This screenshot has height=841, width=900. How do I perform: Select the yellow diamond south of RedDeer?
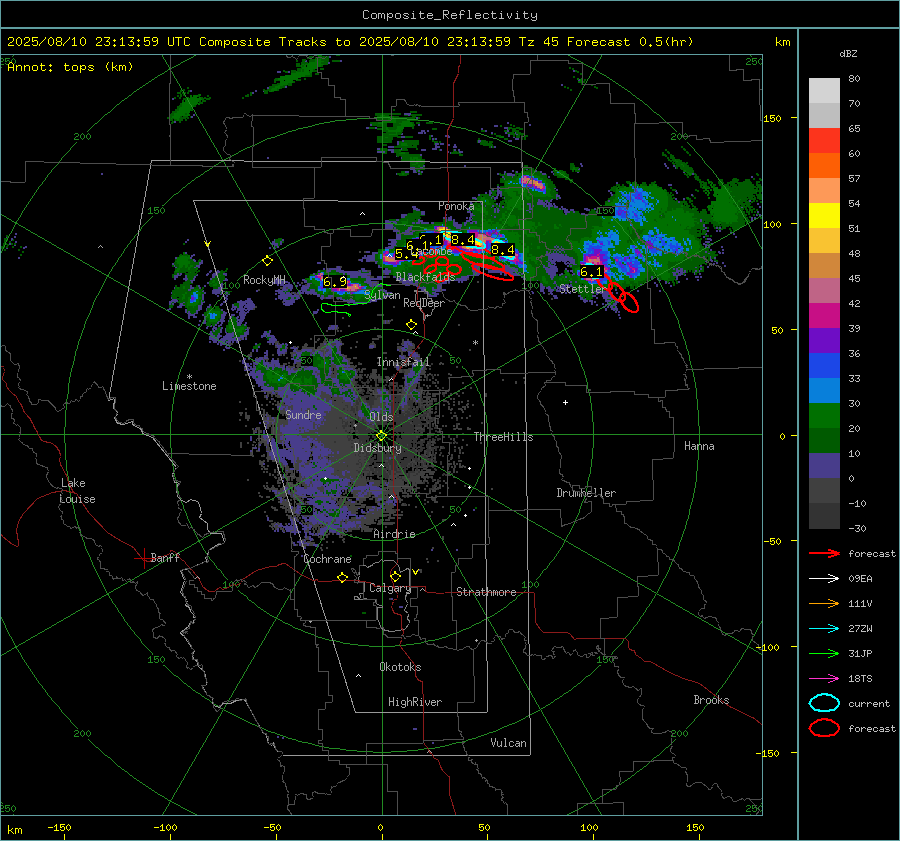tap(411, 325)
